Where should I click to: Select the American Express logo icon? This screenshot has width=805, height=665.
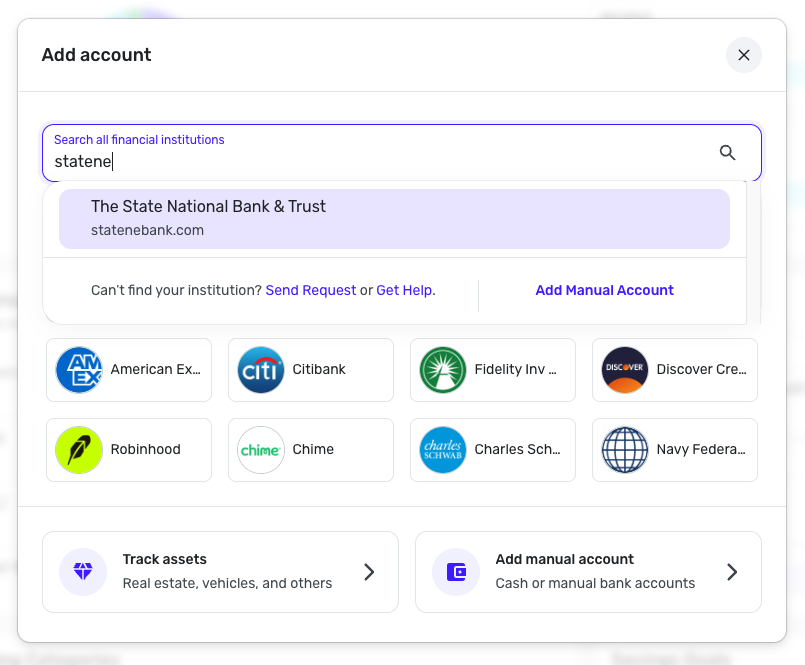click(x=80, y=370)
